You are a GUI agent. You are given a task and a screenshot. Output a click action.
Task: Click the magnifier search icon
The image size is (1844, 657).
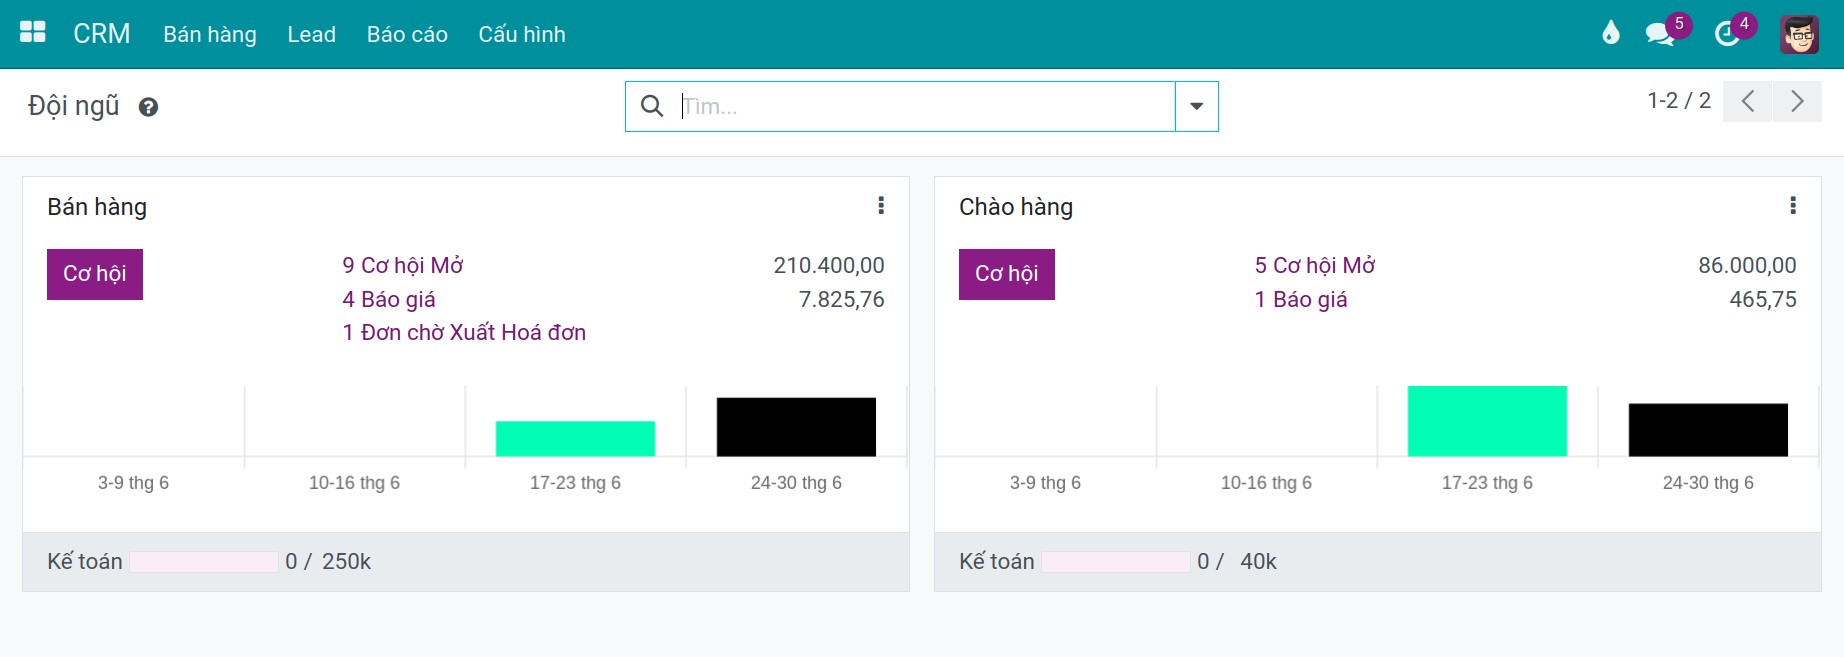point(652,106)
